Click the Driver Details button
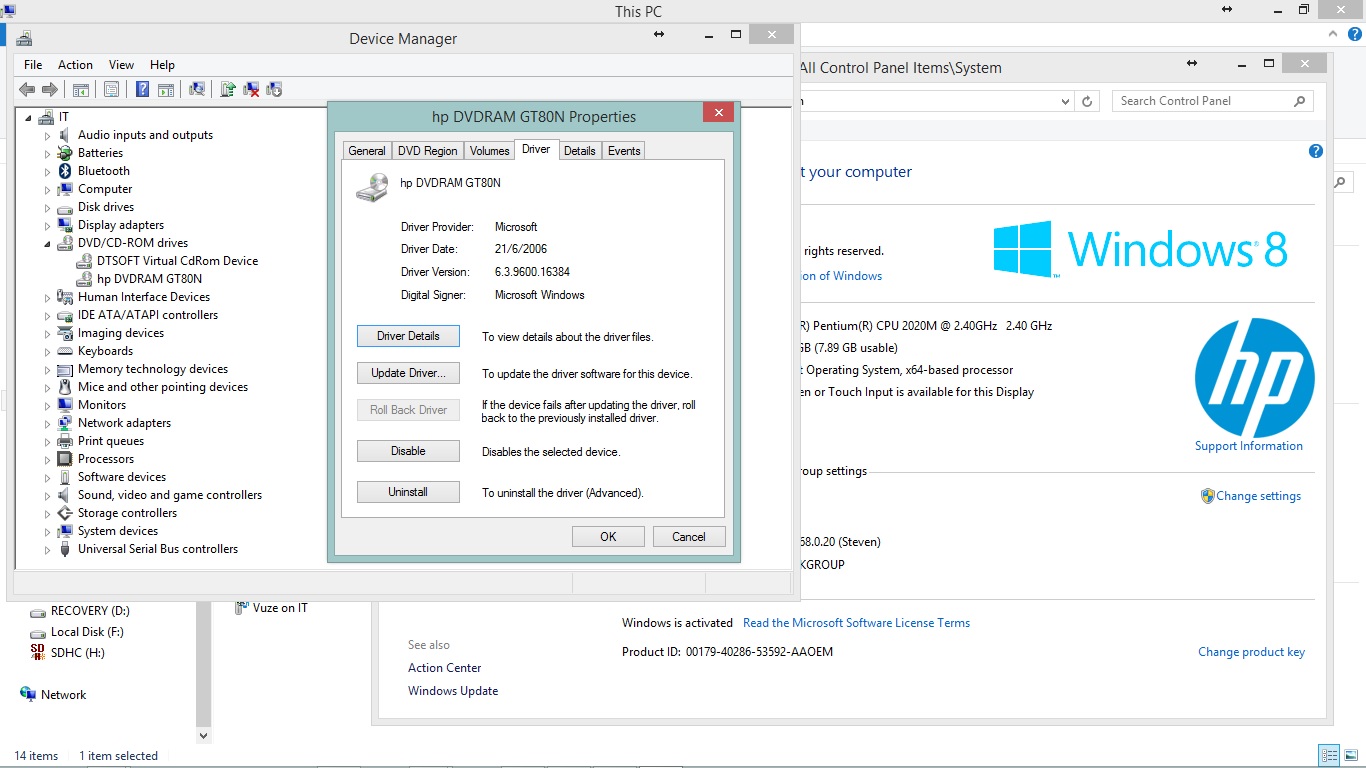The width and height of the screenshot is (1366, 768). [x=408, y=336]
